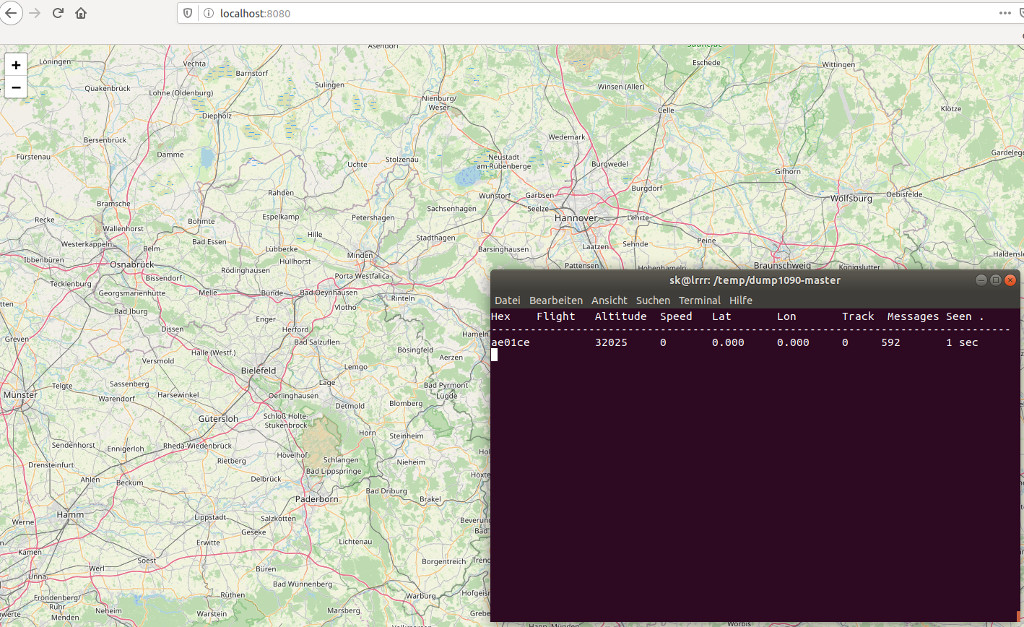Image resolution: width=1024 pixels, height=627 pixels.
Task: Click the Altitude column header
Action: 620,316
